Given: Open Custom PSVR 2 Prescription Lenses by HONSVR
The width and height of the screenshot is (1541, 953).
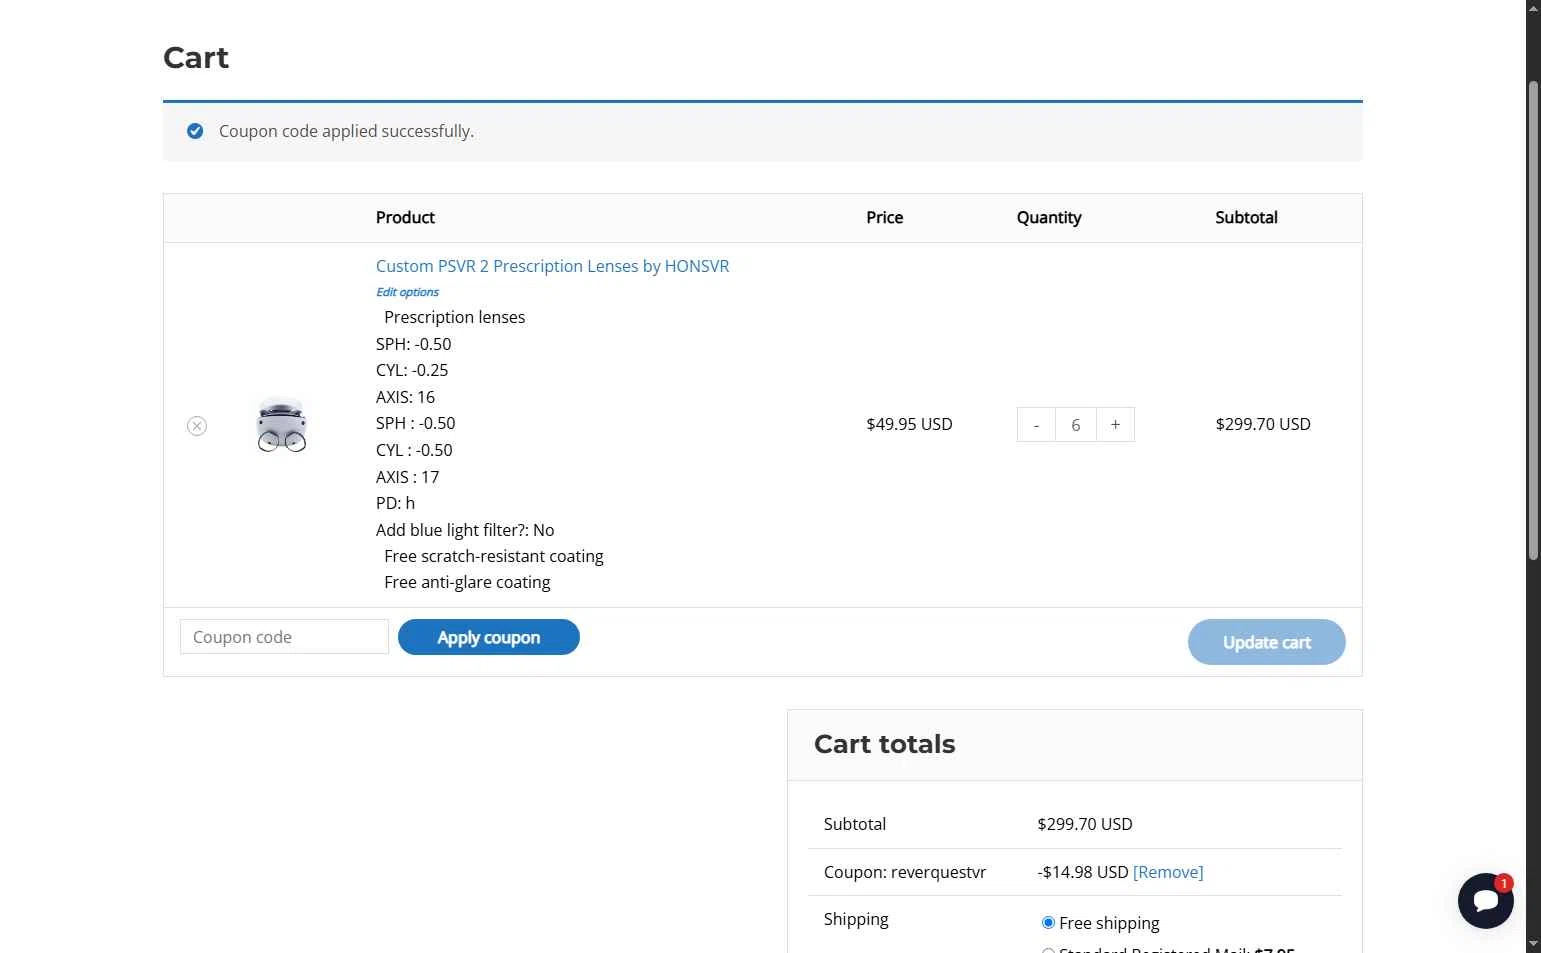Looking at the screenshot, I should coord(552,266).
